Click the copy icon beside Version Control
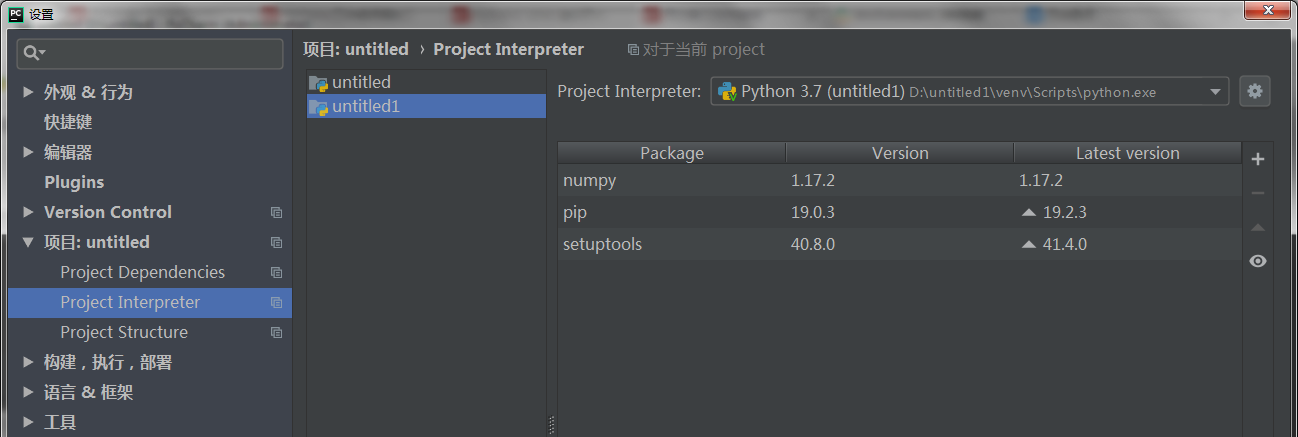The width and height of the screenshot is (1298, 437). (276, 212)
